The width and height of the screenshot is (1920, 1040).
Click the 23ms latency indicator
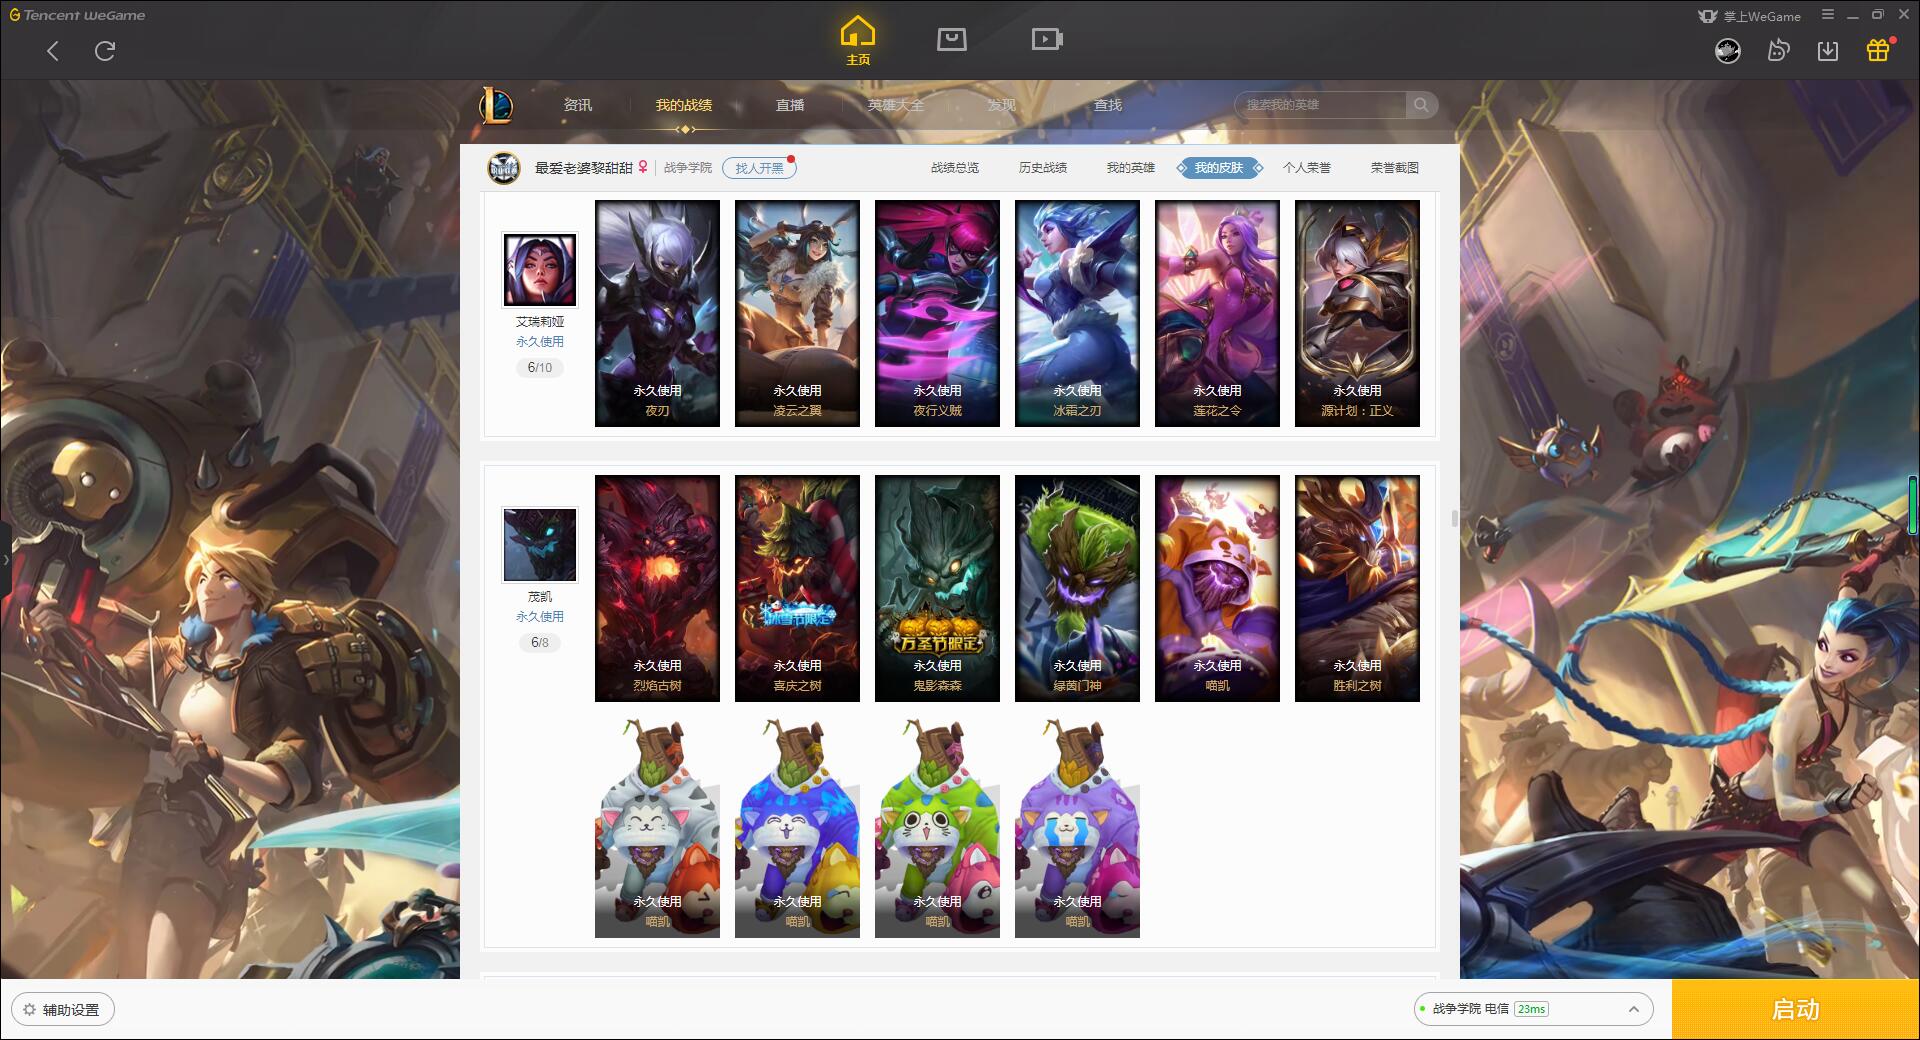click(1531, 1009)
